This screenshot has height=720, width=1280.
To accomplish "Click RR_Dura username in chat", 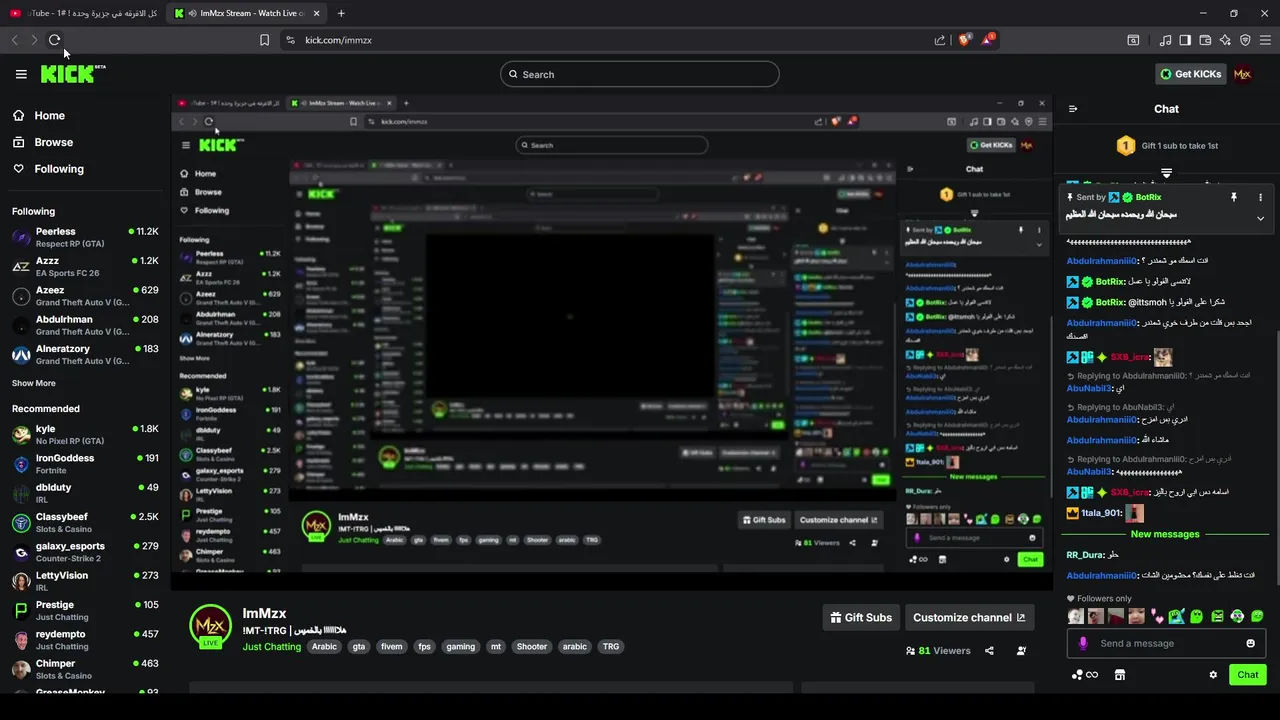I will 1085,555.
